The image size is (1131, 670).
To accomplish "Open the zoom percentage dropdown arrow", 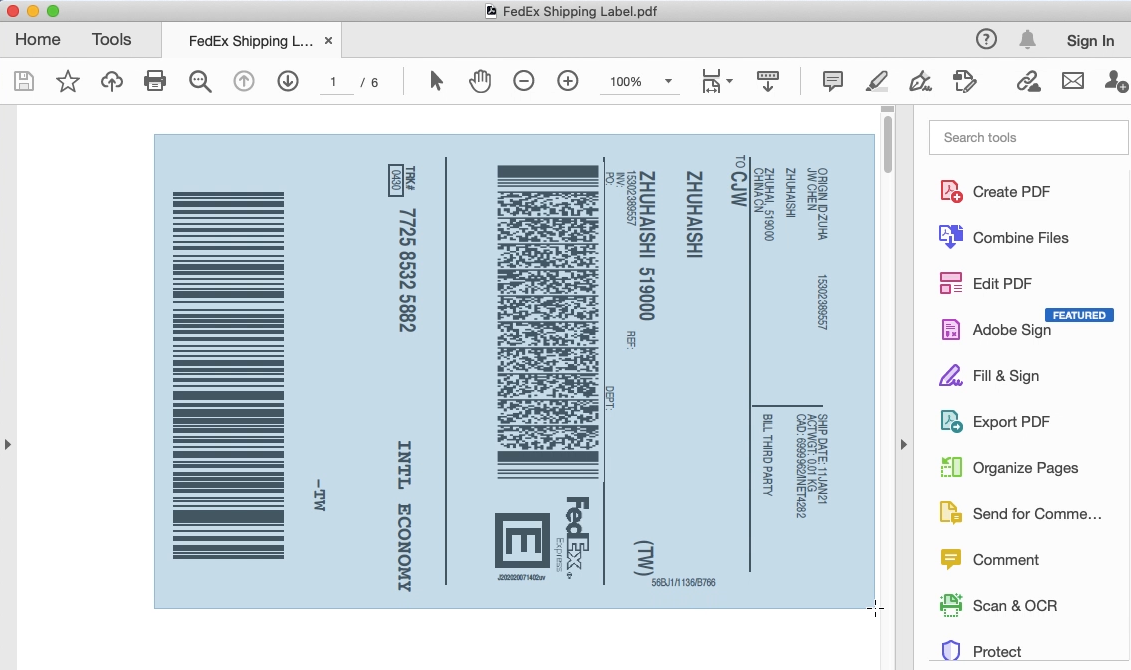I will (x=668, y=81).
